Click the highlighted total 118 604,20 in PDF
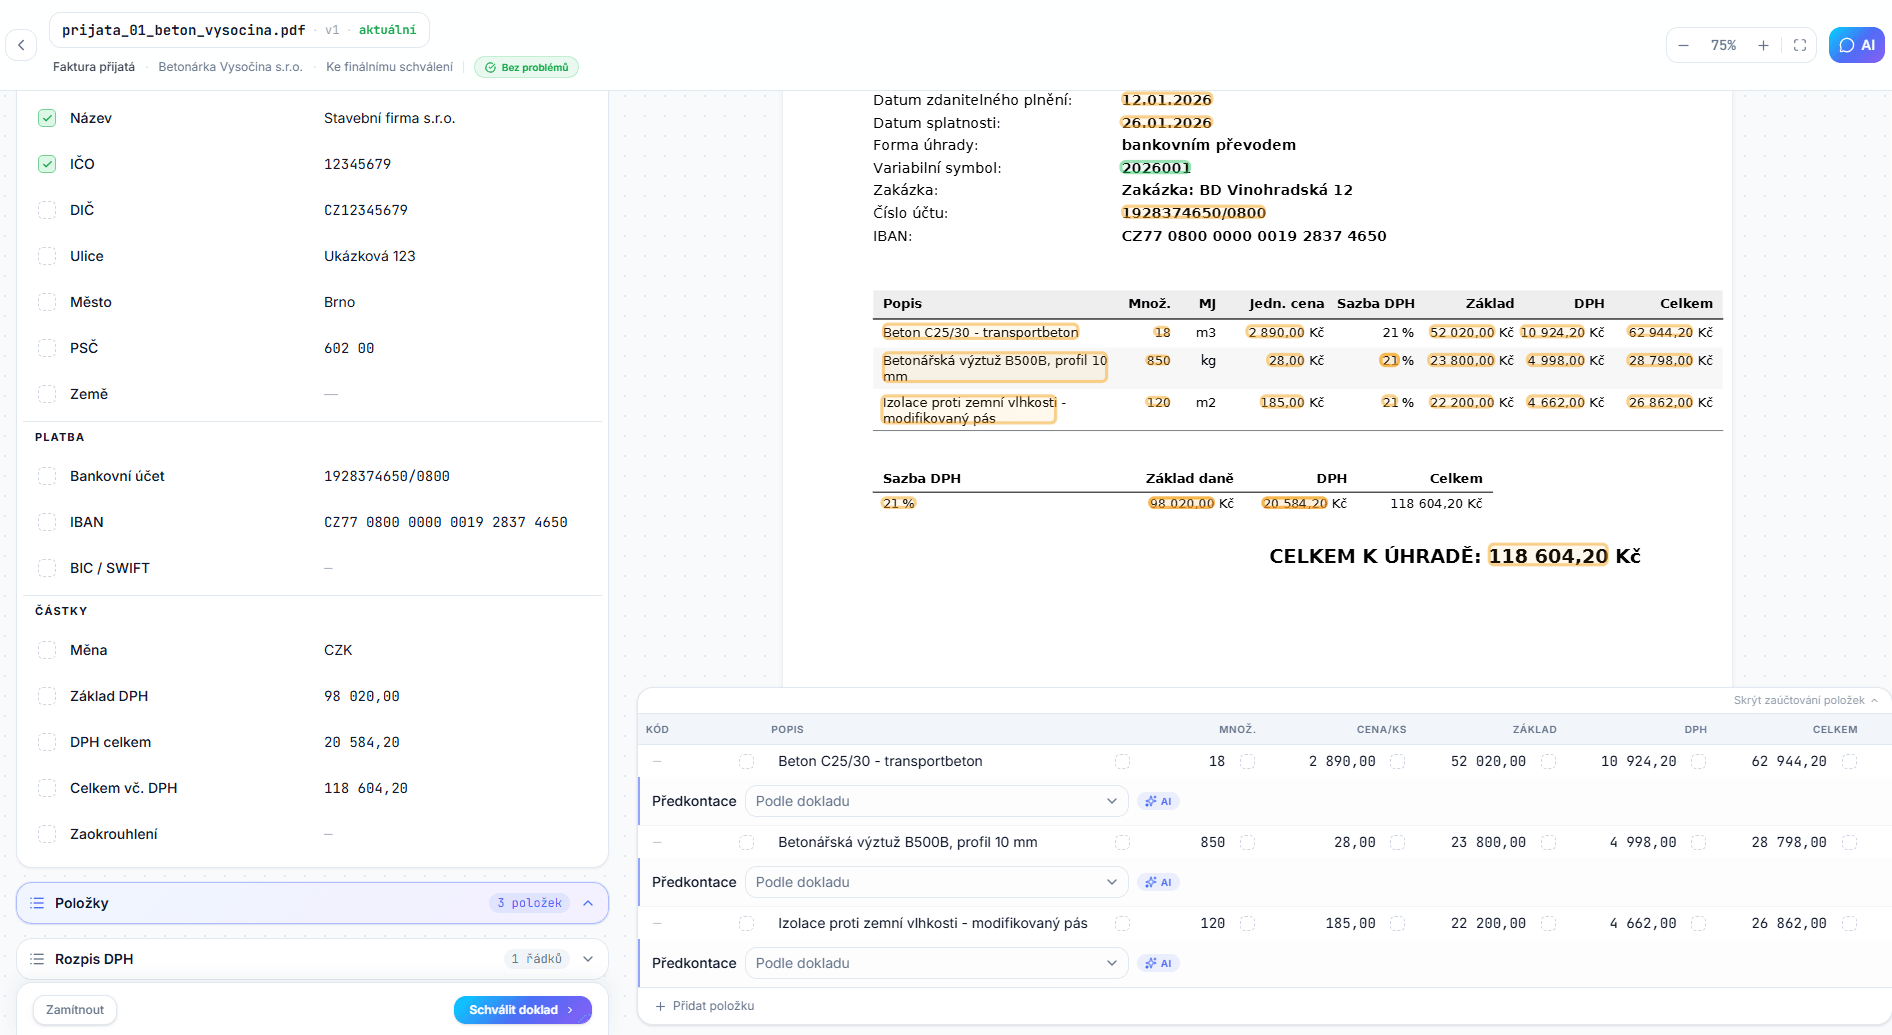The height and width of the screenshot is (1035, 1892). pyautogui.click(x=1548, y=556)
